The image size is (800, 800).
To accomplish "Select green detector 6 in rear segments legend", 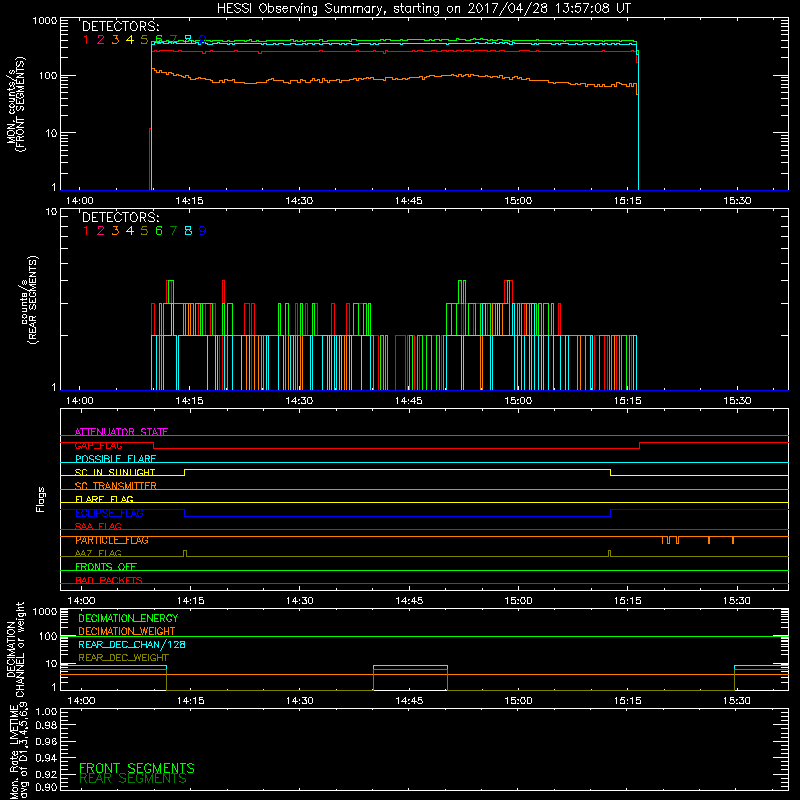I will pyautogui.click(x=159, y=231).
